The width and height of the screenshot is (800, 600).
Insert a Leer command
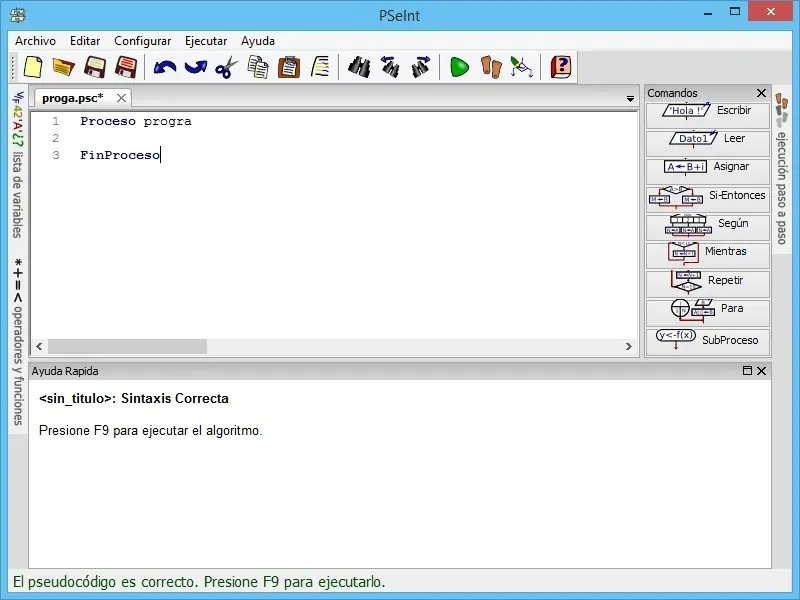point(708,143)
